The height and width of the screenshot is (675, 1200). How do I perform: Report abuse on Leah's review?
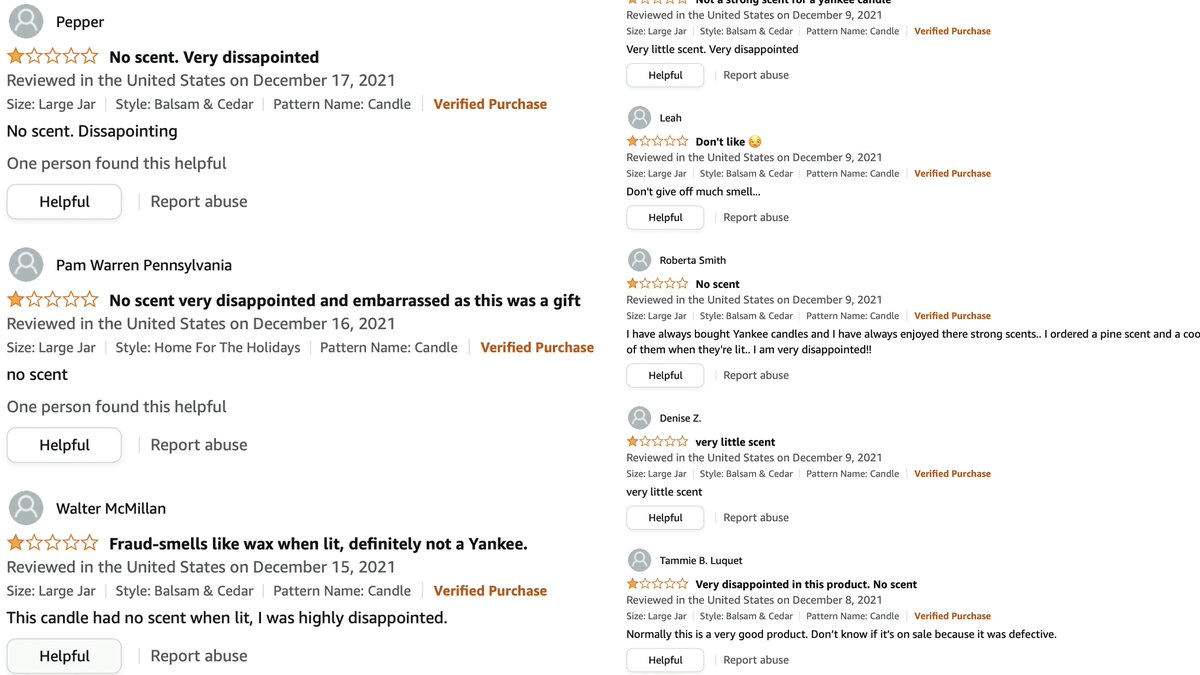756,217
